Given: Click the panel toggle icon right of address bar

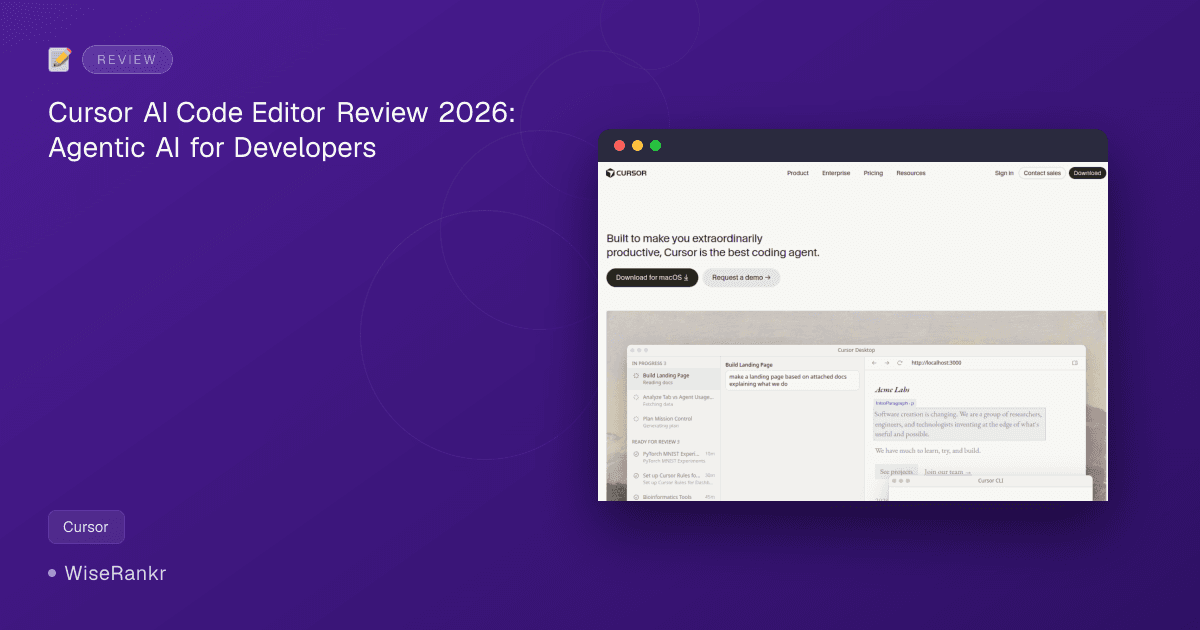Looking at the screenshot, I should [x=1075, y=363].
